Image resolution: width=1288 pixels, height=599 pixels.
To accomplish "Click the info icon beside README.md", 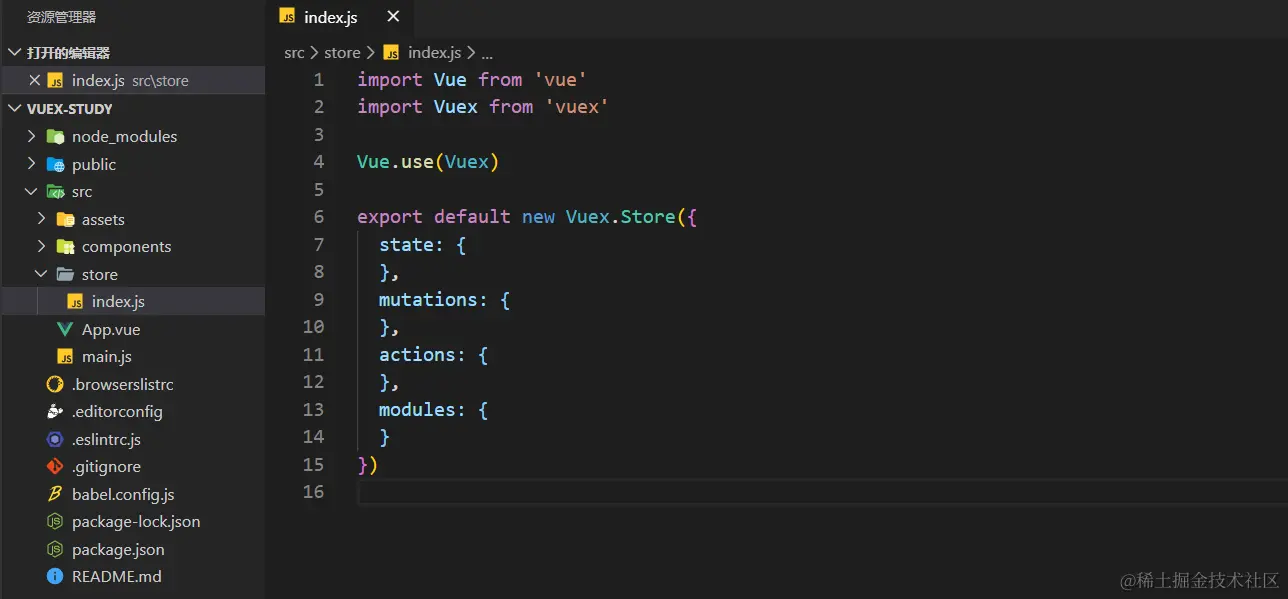I will click(x=55, y=576).
